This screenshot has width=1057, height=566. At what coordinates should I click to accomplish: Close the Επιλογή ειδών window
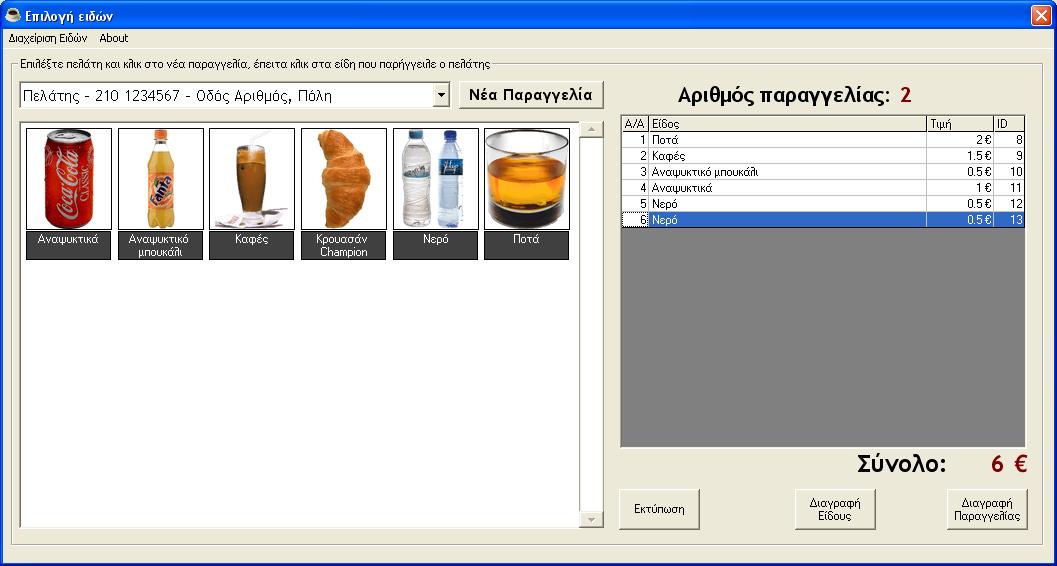(x=1041, y=15)
